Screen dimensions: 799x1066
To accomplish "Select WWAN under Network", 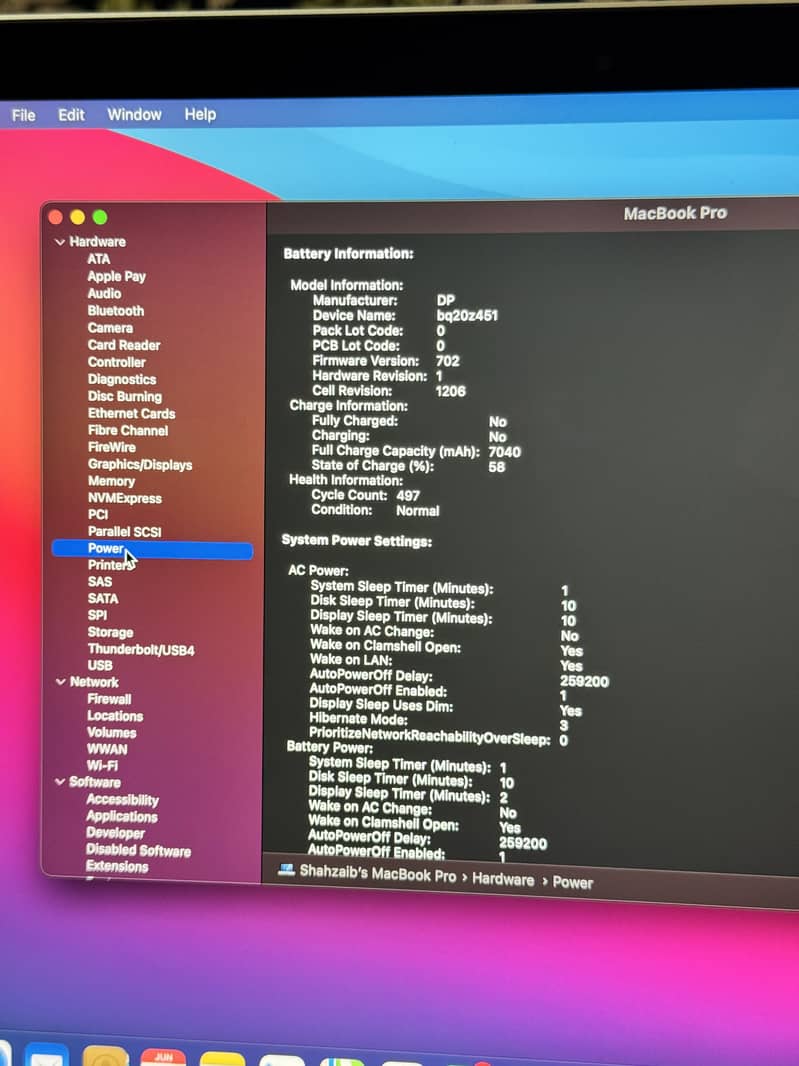I will [x=107, y=749].
